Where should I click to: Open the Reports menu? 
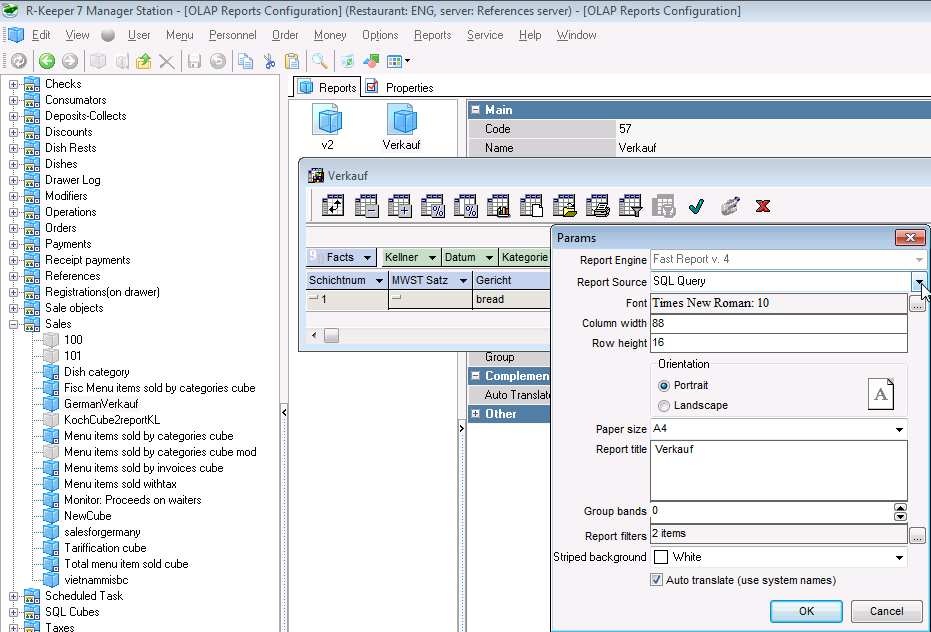tap(432, 35)
